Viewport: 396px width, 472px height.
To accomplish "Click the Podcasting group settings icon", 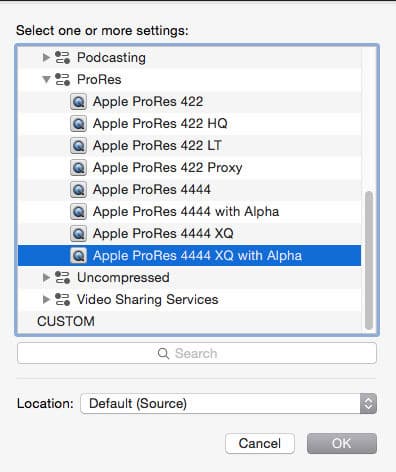I will (x=62, y=57).
